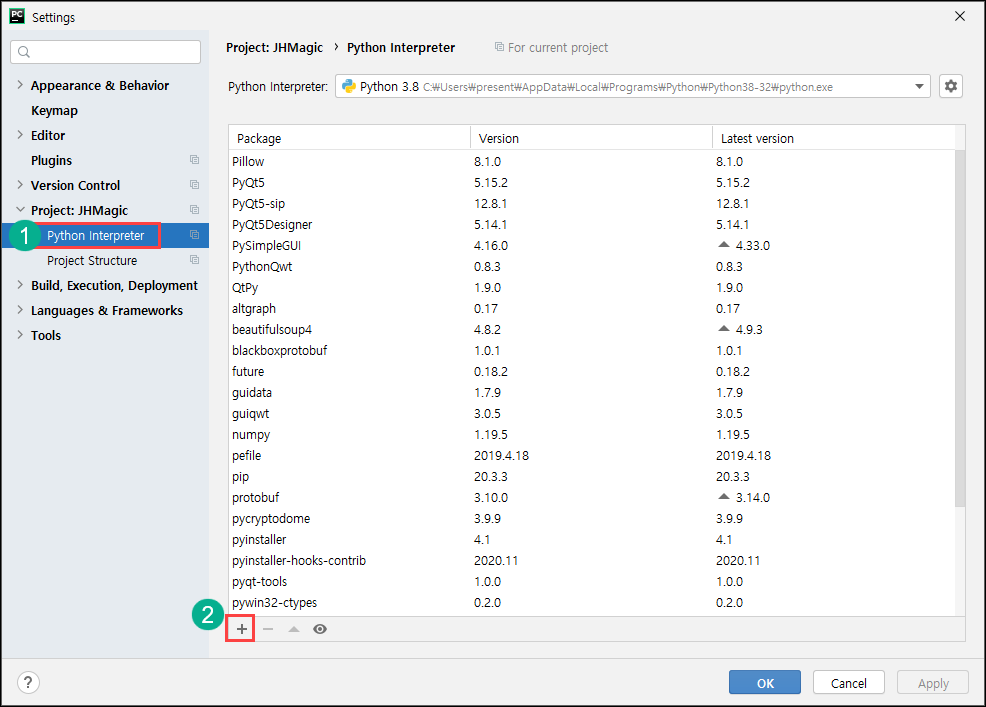Select Project Structure tree item

[92, 260]
